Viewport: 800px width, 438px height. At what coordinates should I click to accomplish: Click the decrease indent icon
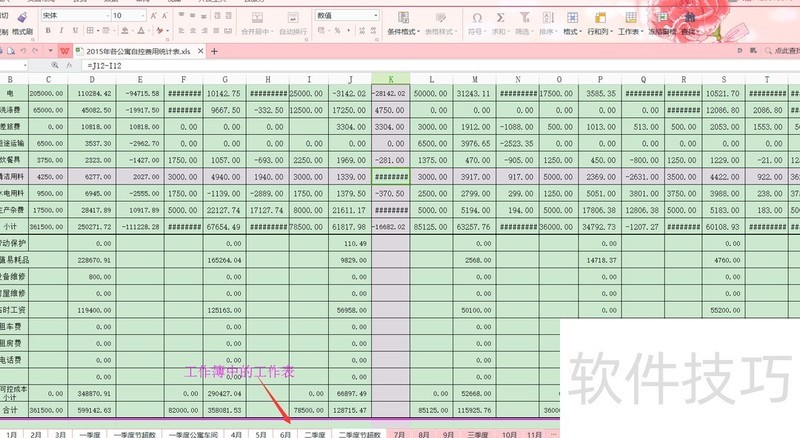click(x=217, y=16)
